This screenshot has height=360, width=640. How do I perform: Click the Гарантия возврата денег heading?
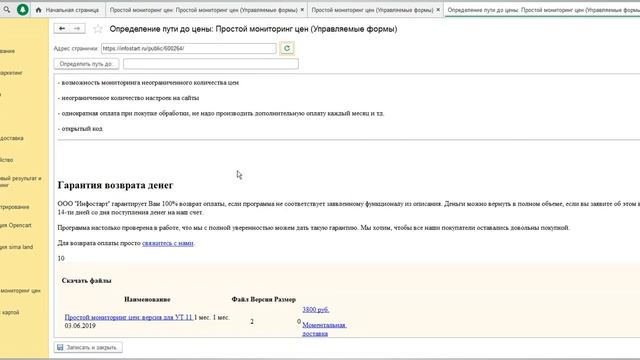pos(116,185)
